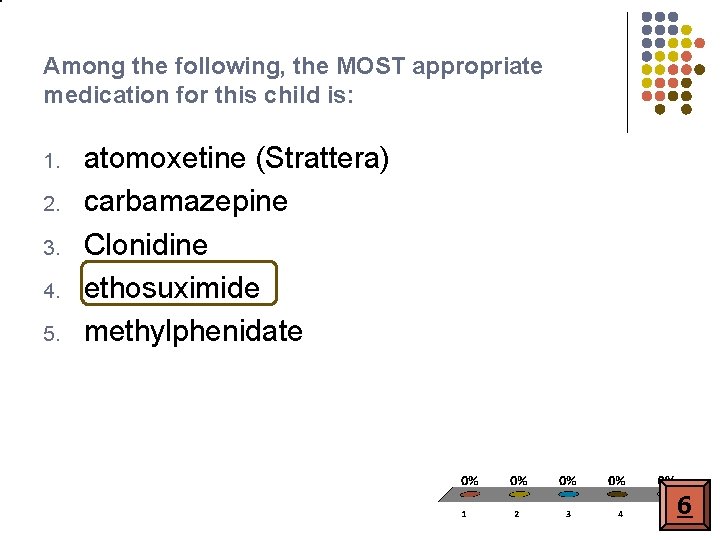Click the list number 1 beside atomoxetine
The image size is (720, 540).
[x=52, y=162]
